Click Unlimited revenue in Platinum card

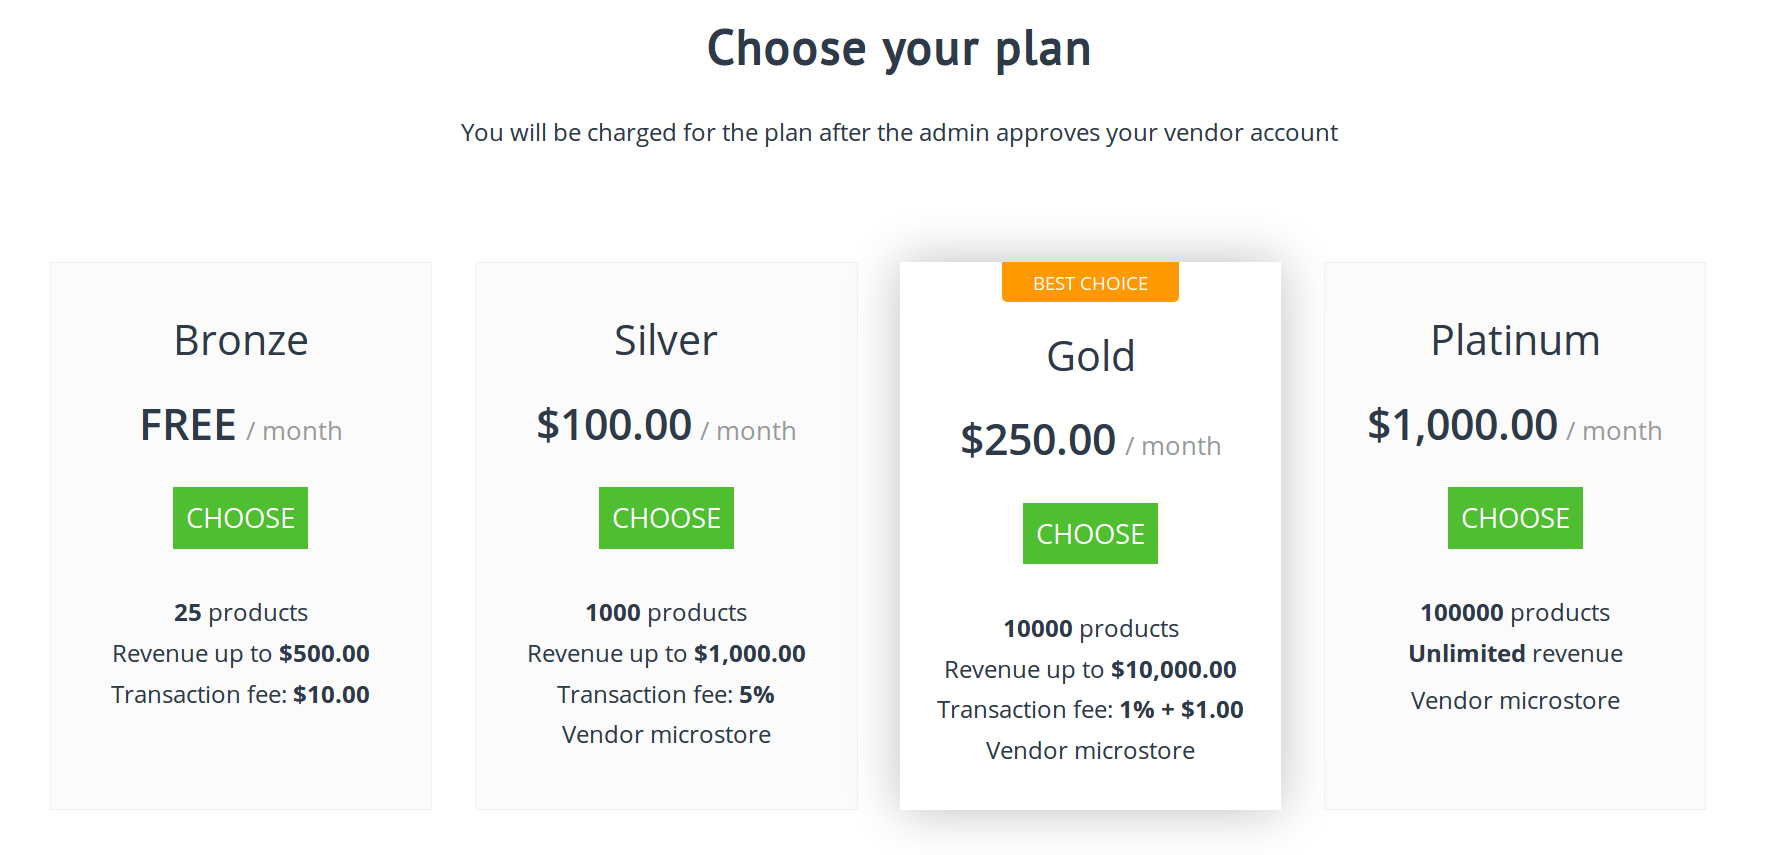(1515, 654)
